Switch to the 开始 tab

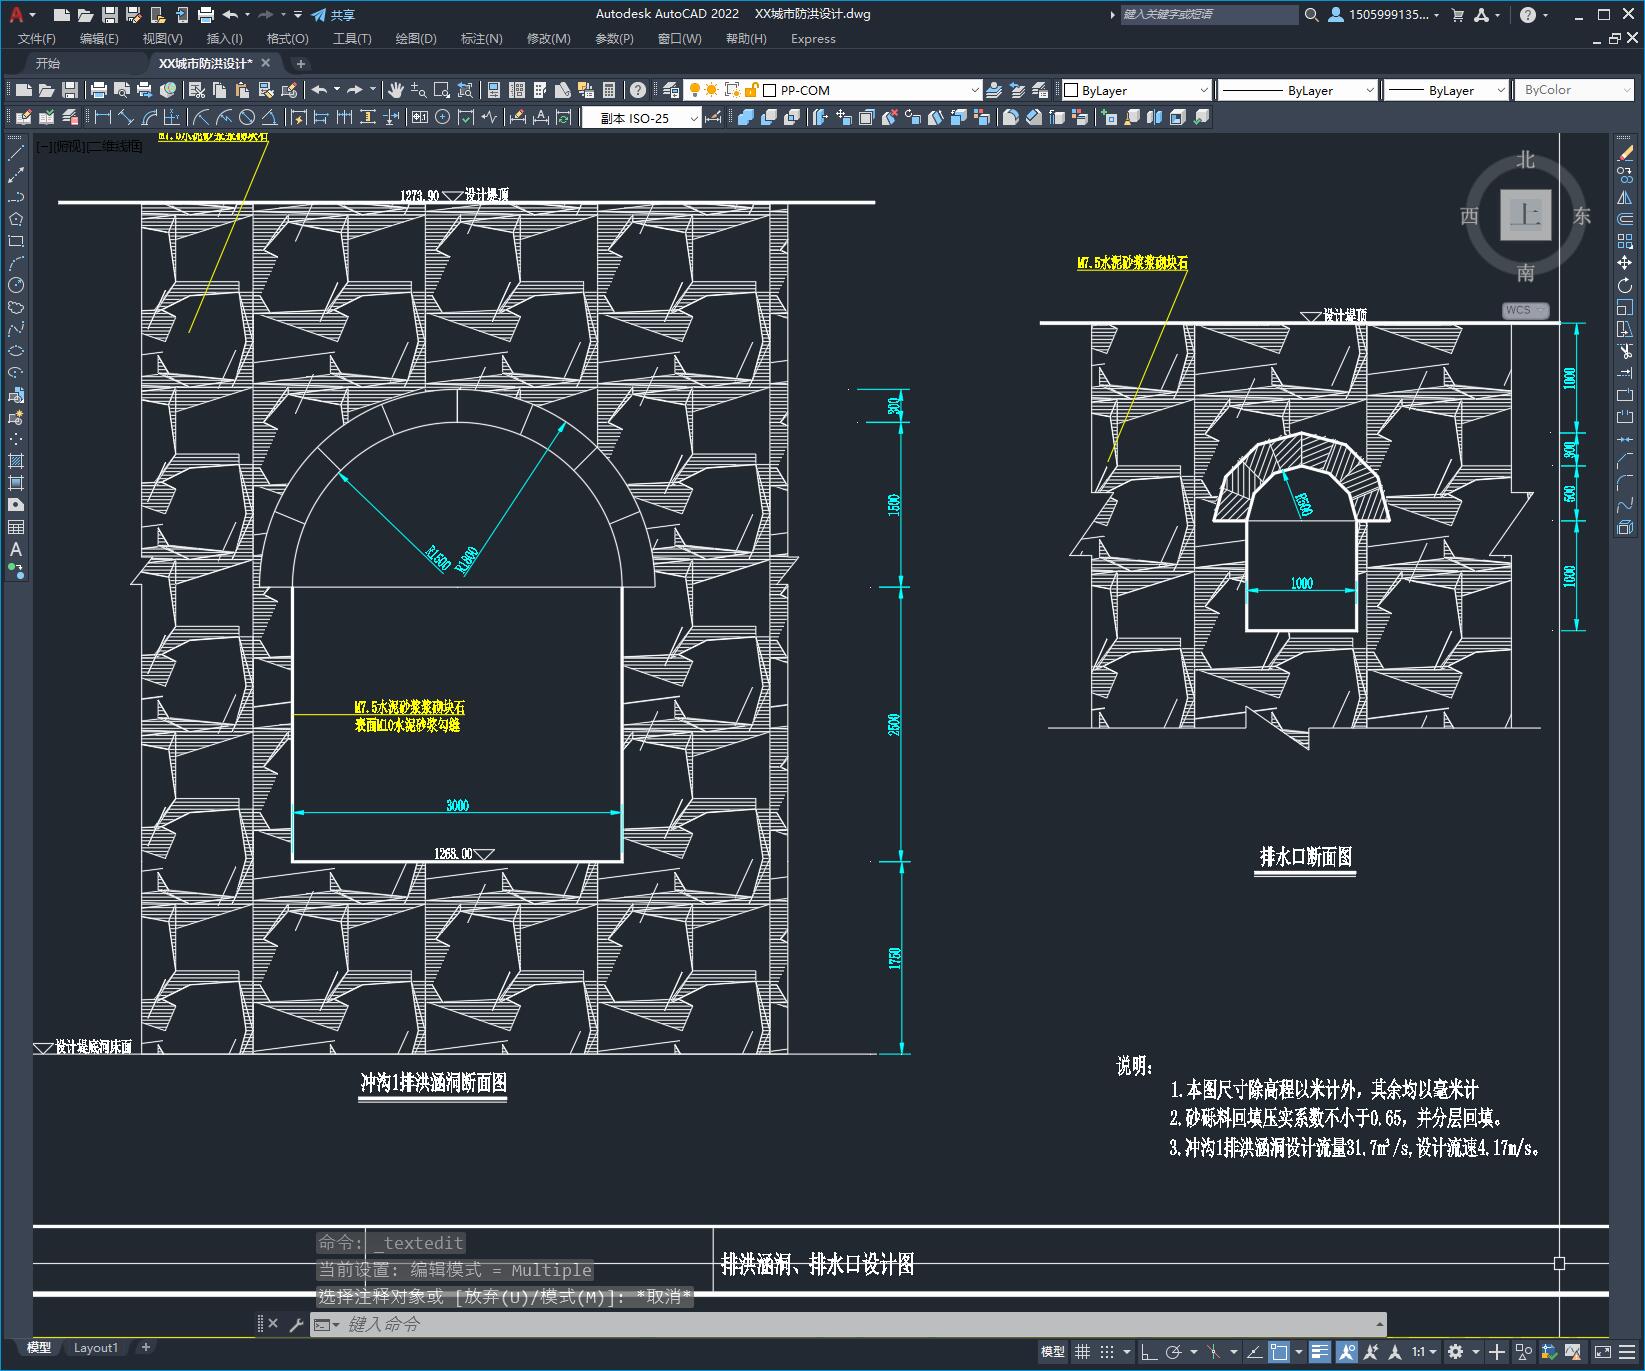tap(48, 63)
